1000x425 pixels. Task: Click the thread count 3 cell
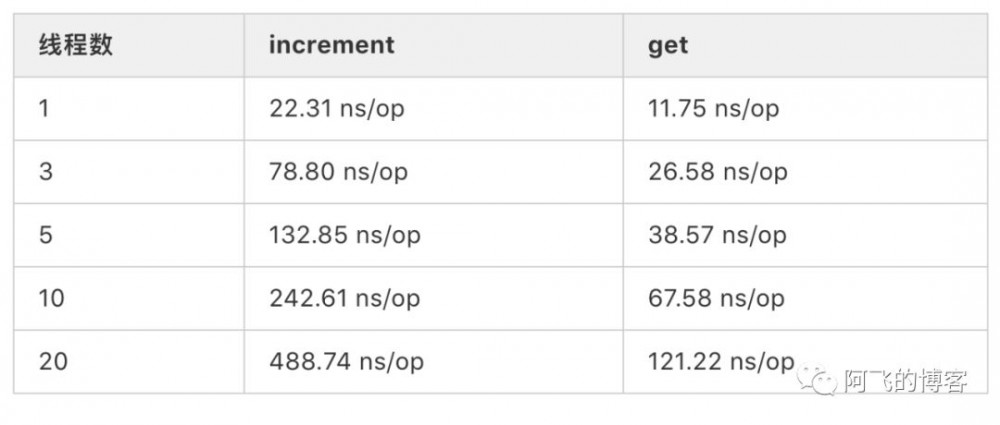point(46,172)
